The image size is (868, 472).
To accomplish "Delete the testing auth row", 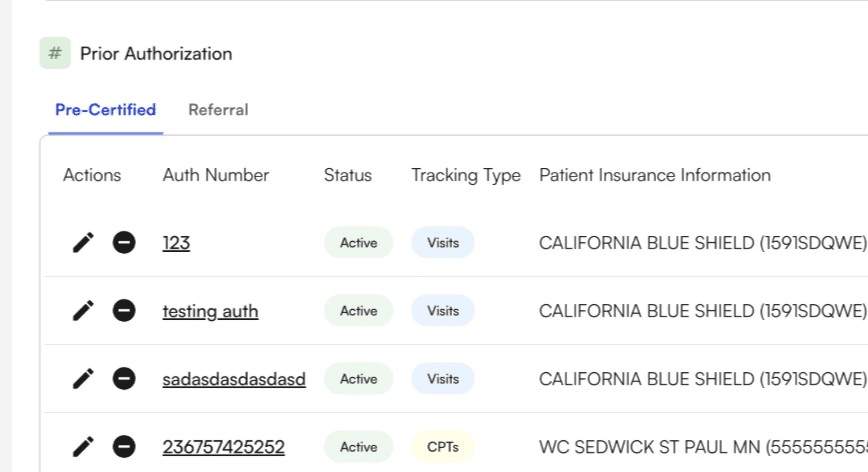I will pos(124,310).
